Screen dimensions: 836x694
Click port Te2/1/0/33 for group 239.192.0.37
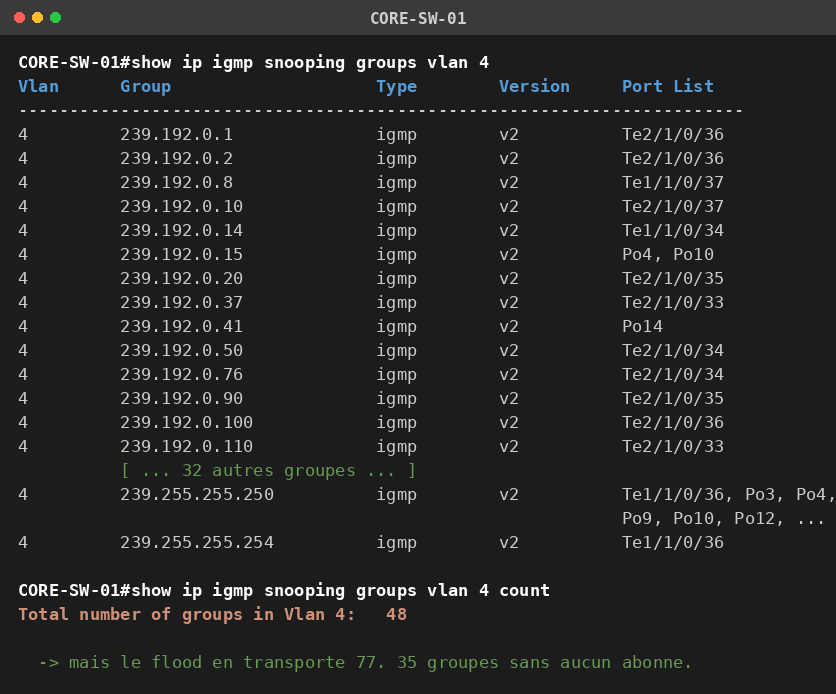(x=673, y=302)
